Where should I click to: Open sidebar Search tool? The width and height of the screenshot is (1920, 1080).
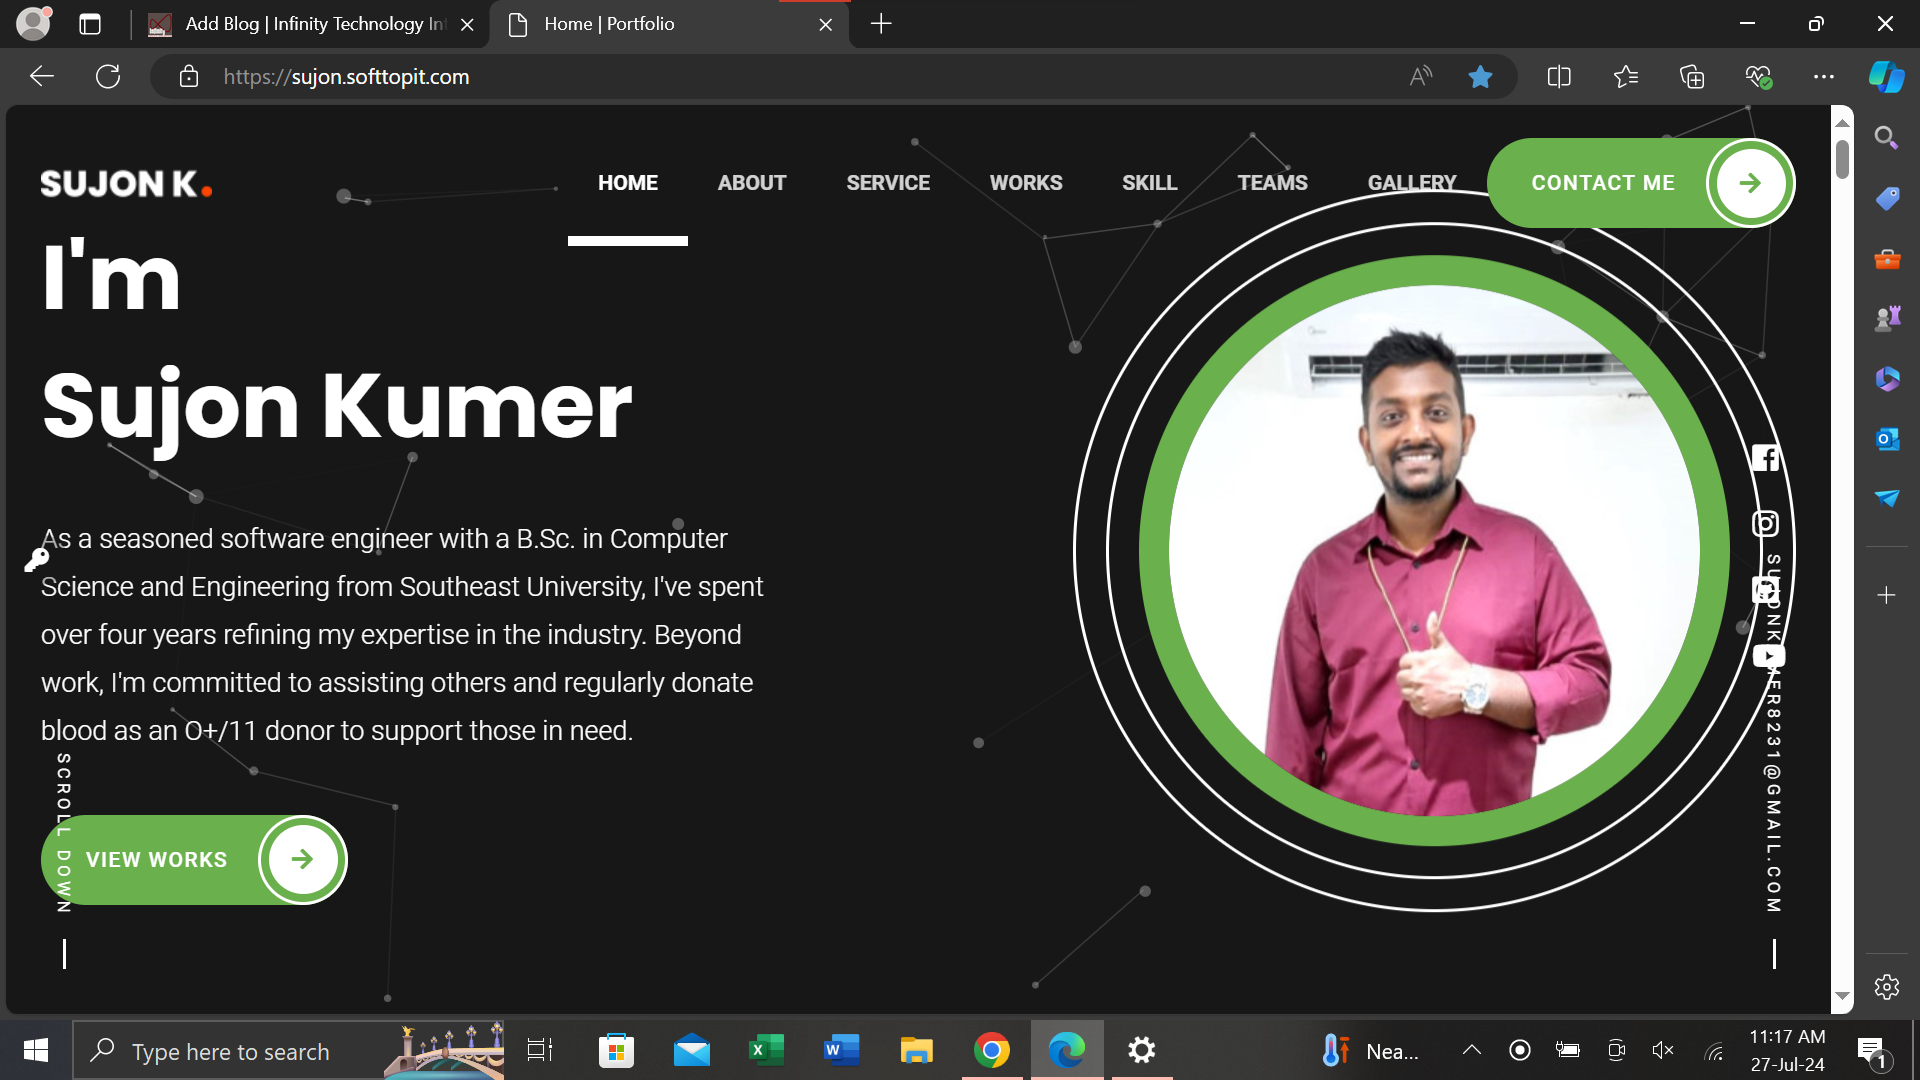(1886, 138)
